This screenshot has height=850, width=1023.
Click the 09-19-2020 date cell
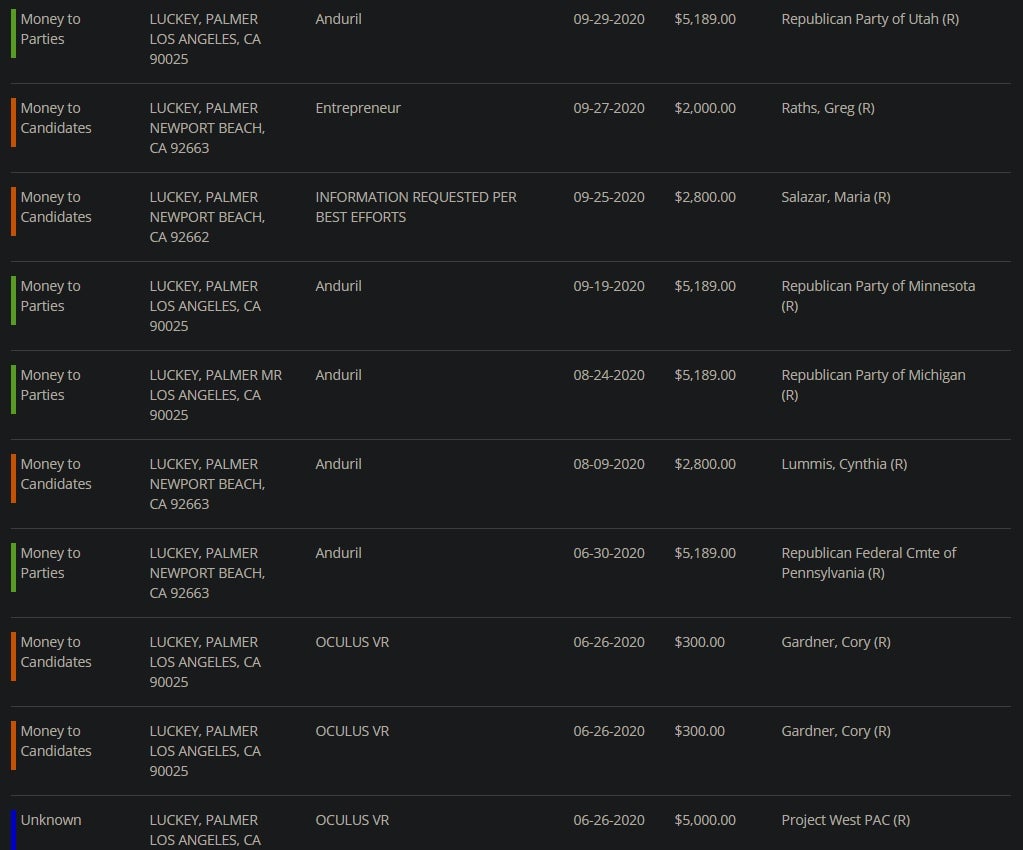(x=608, y=286)
